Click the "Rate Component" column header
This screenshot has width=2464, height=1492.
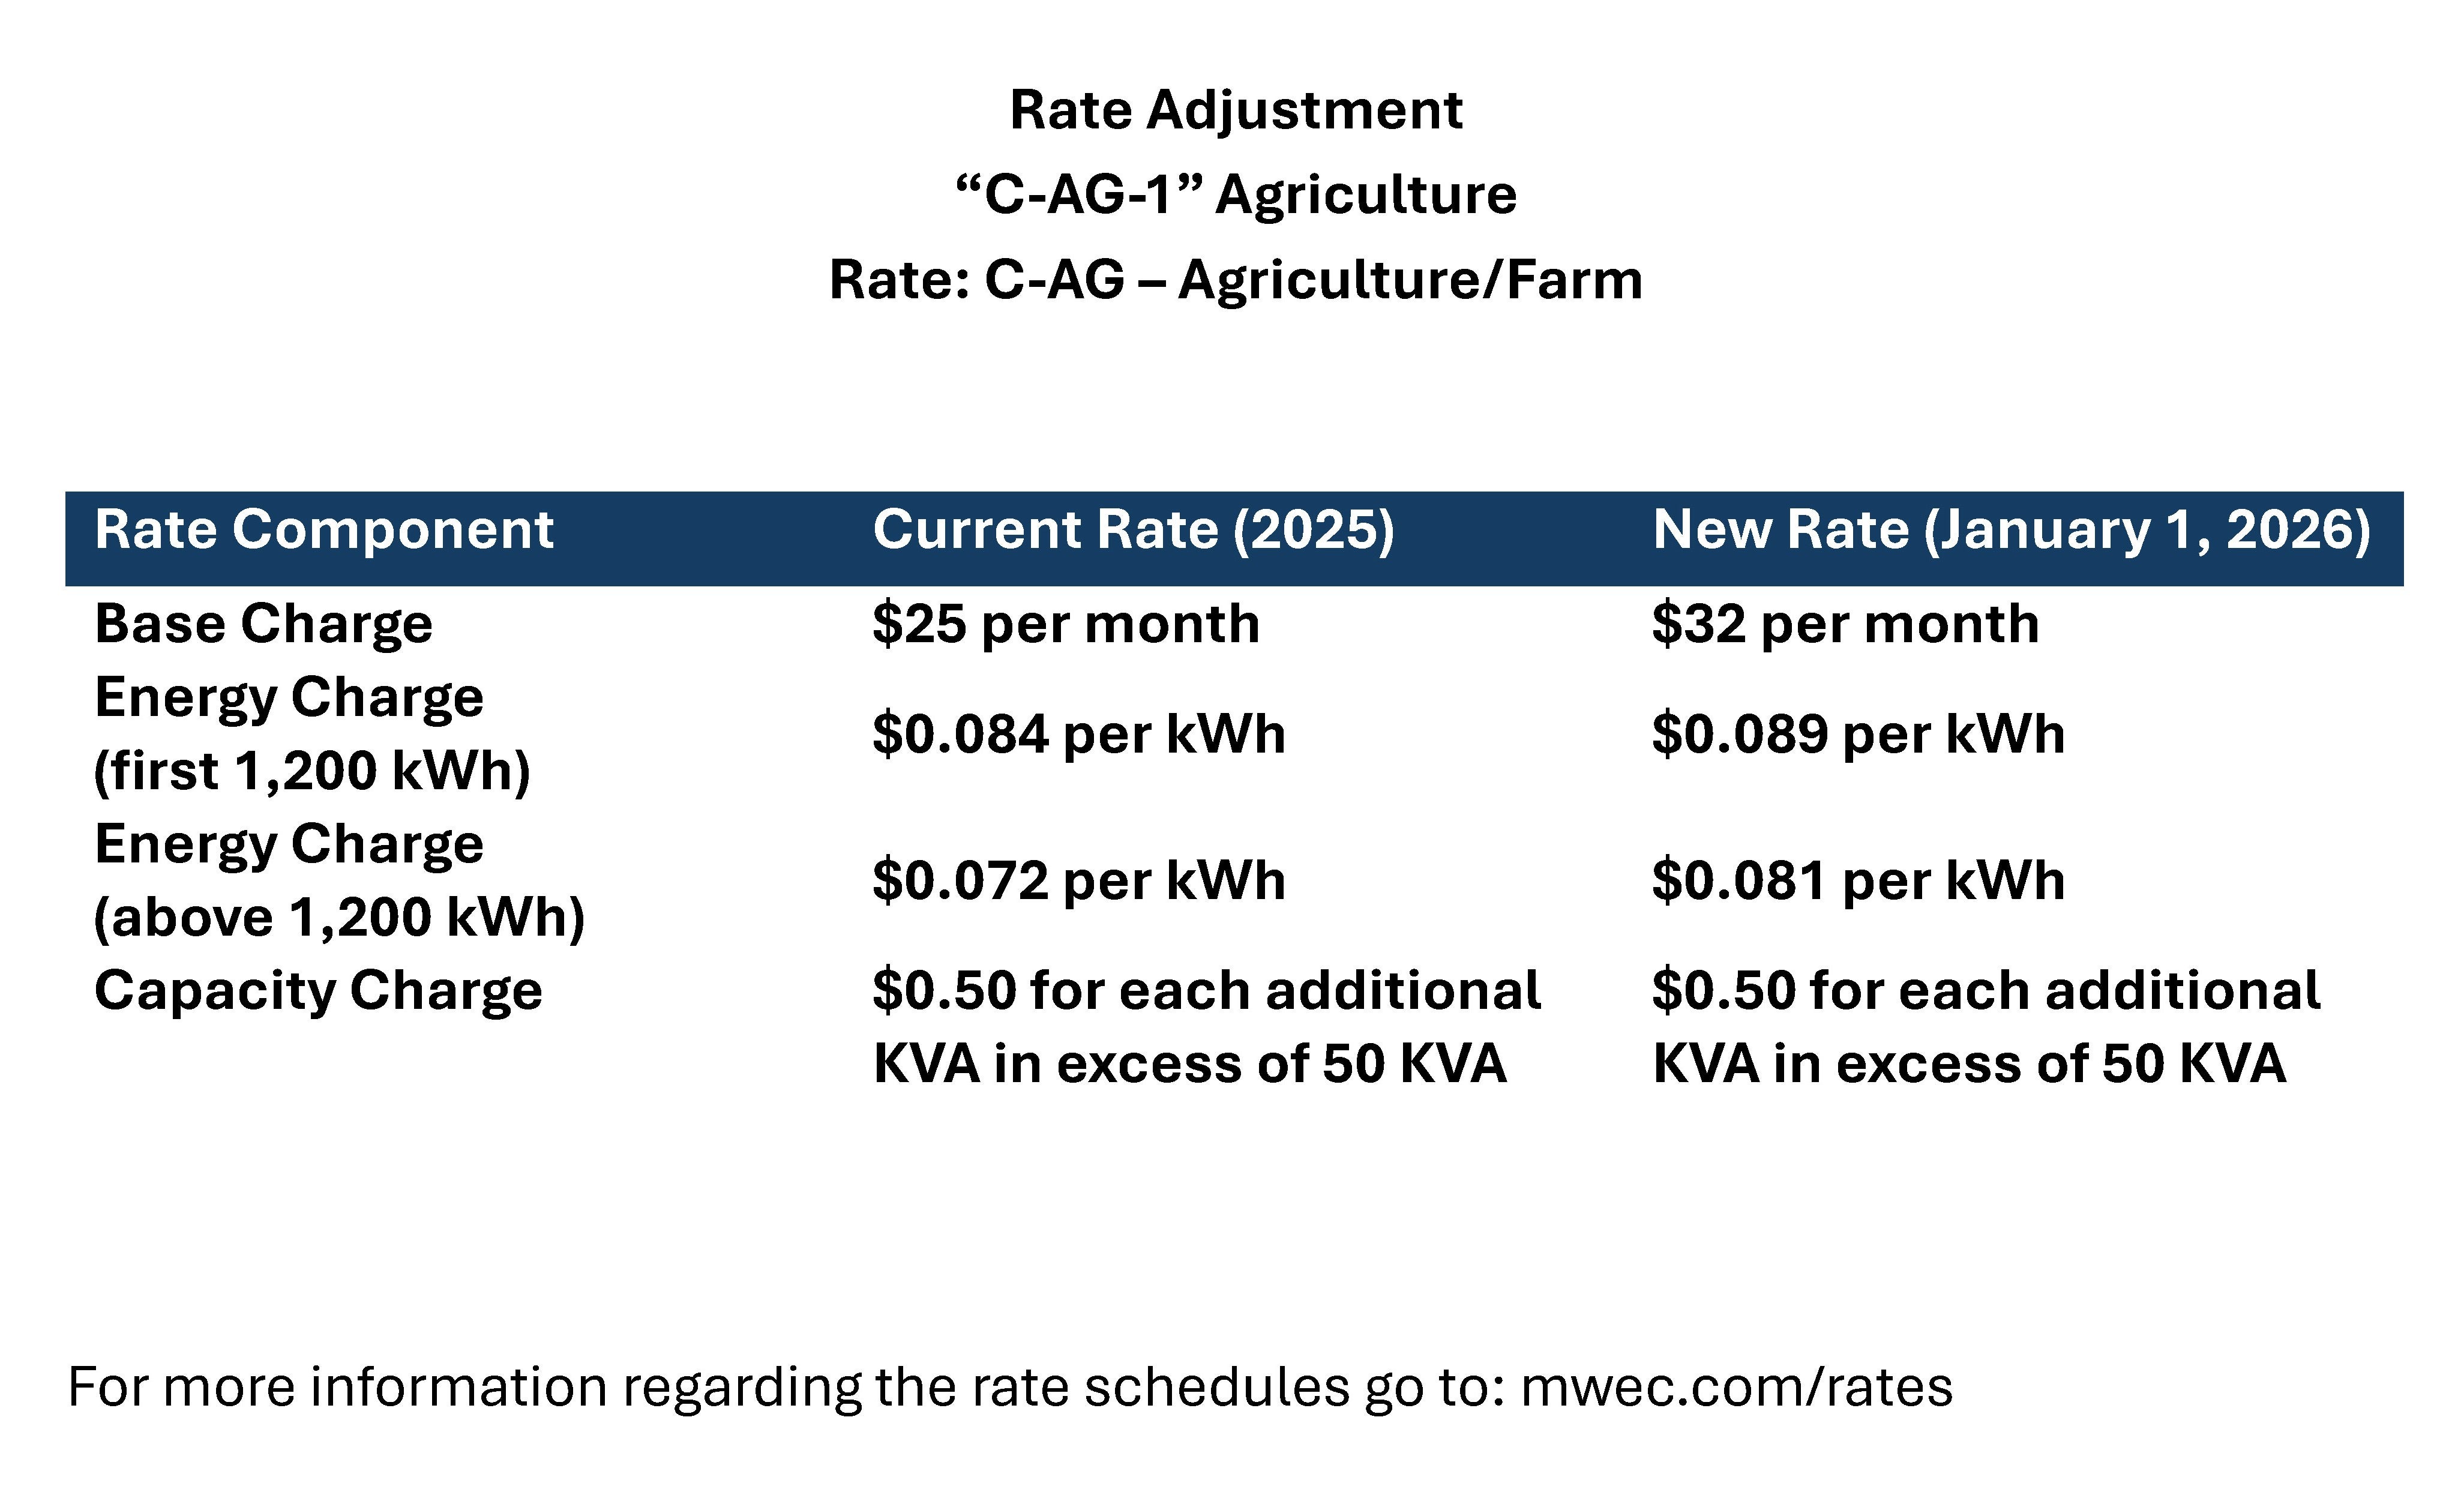tap(324, 530)
